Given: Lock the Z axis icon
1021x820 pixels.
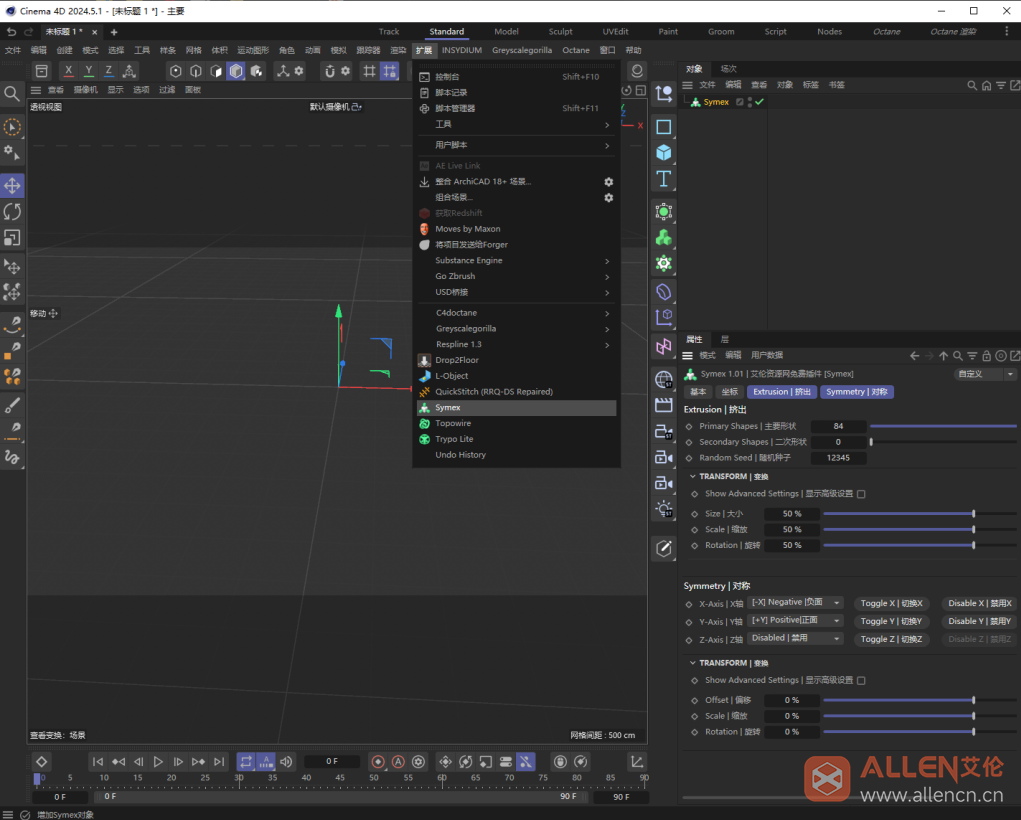Looking at the screenshot, I should [109, 71].
